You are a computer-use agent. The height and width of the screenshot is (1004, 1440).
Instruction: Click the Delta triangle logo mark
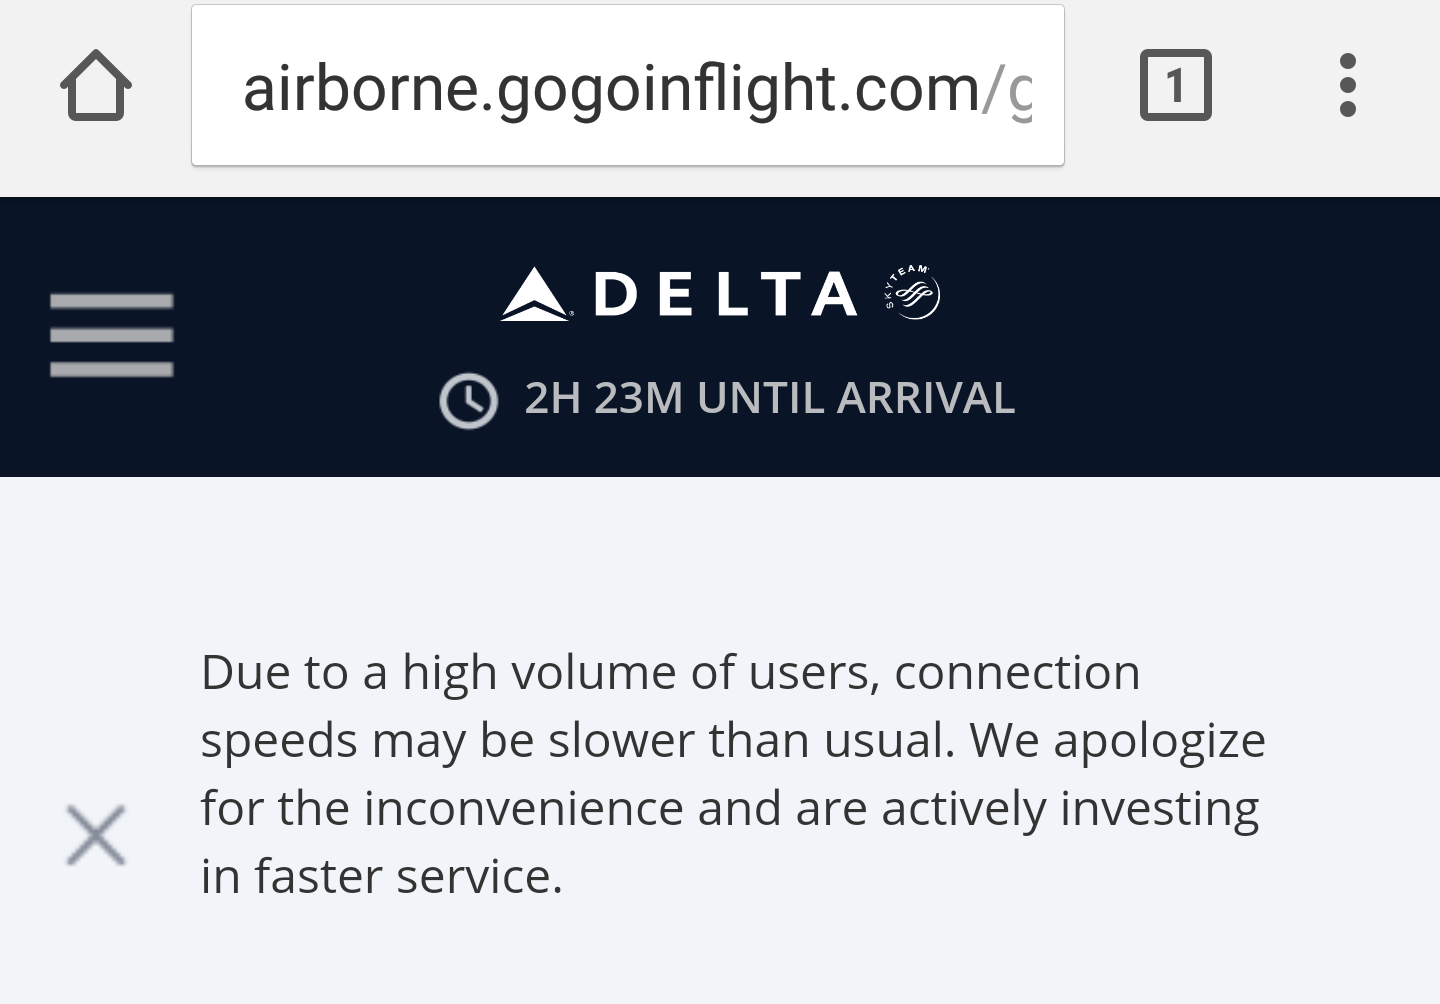coord(535,294)
